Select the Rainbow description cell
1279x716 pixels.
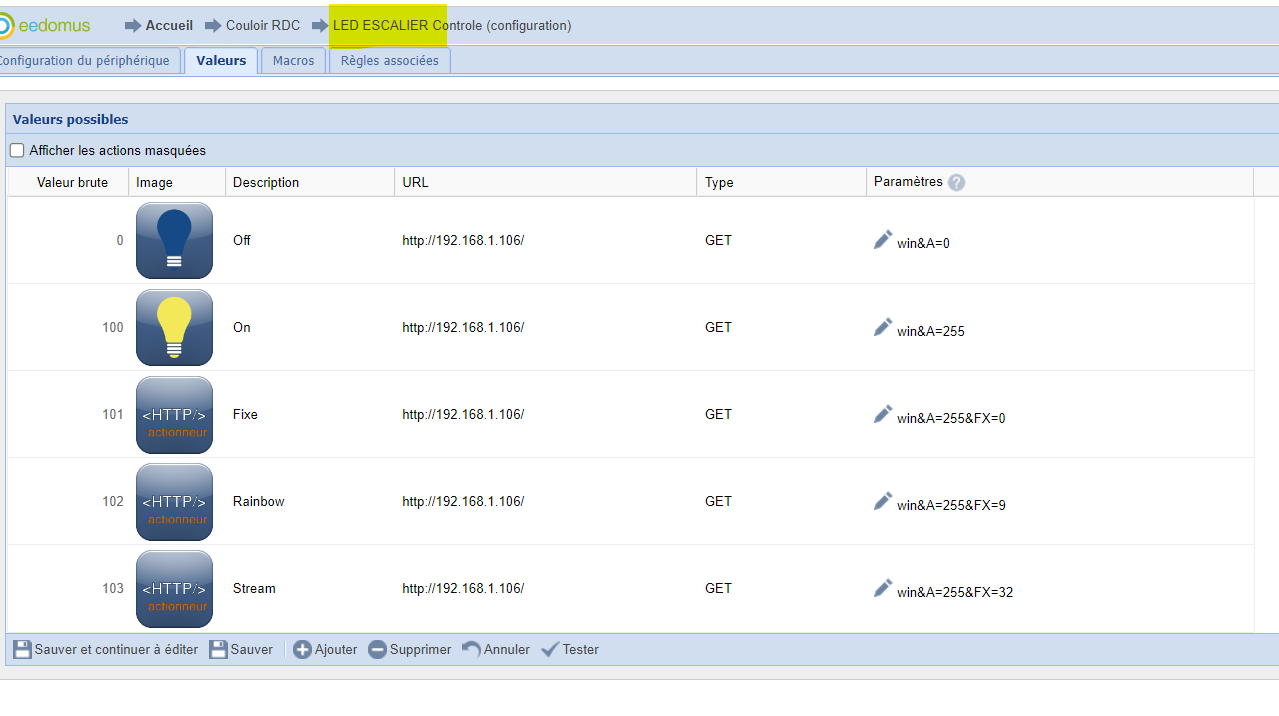310,501
